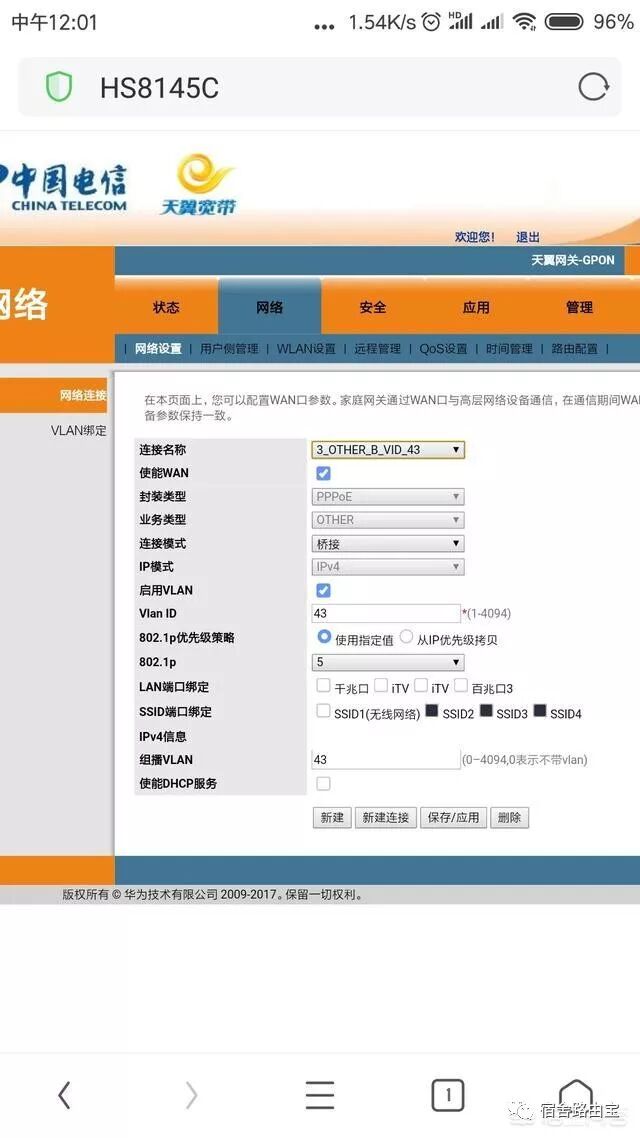Open the 封装类型 PPPoE dropdown

388,496
